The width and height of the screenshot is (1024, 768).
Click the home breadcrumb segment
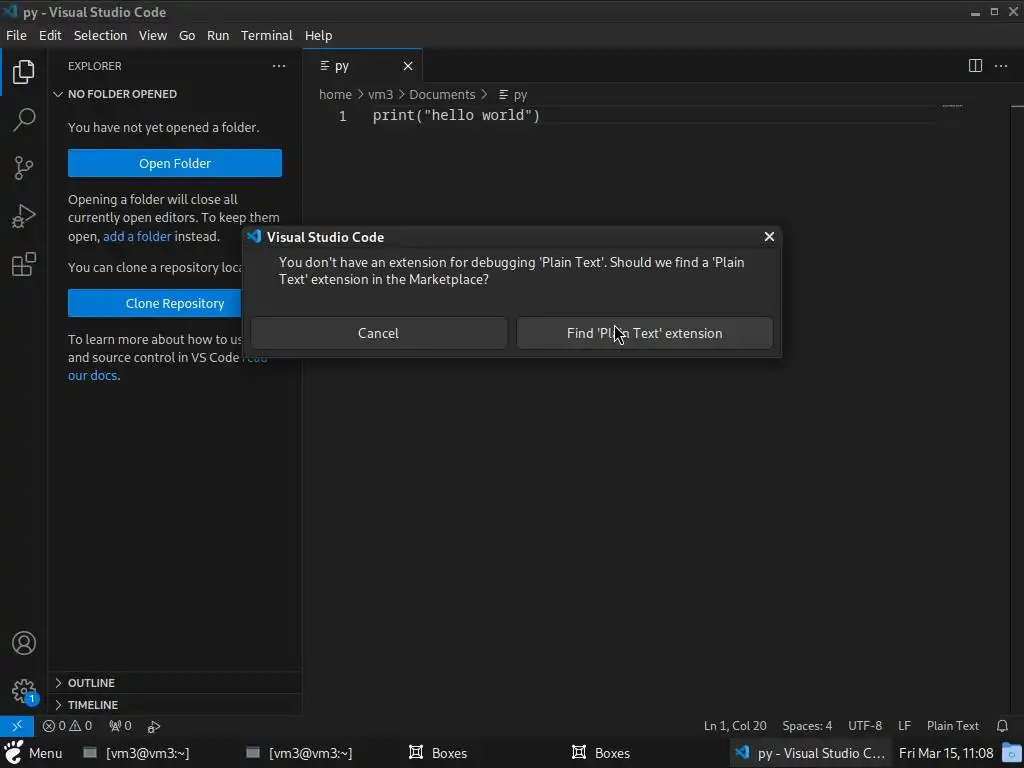pos(335,95)
